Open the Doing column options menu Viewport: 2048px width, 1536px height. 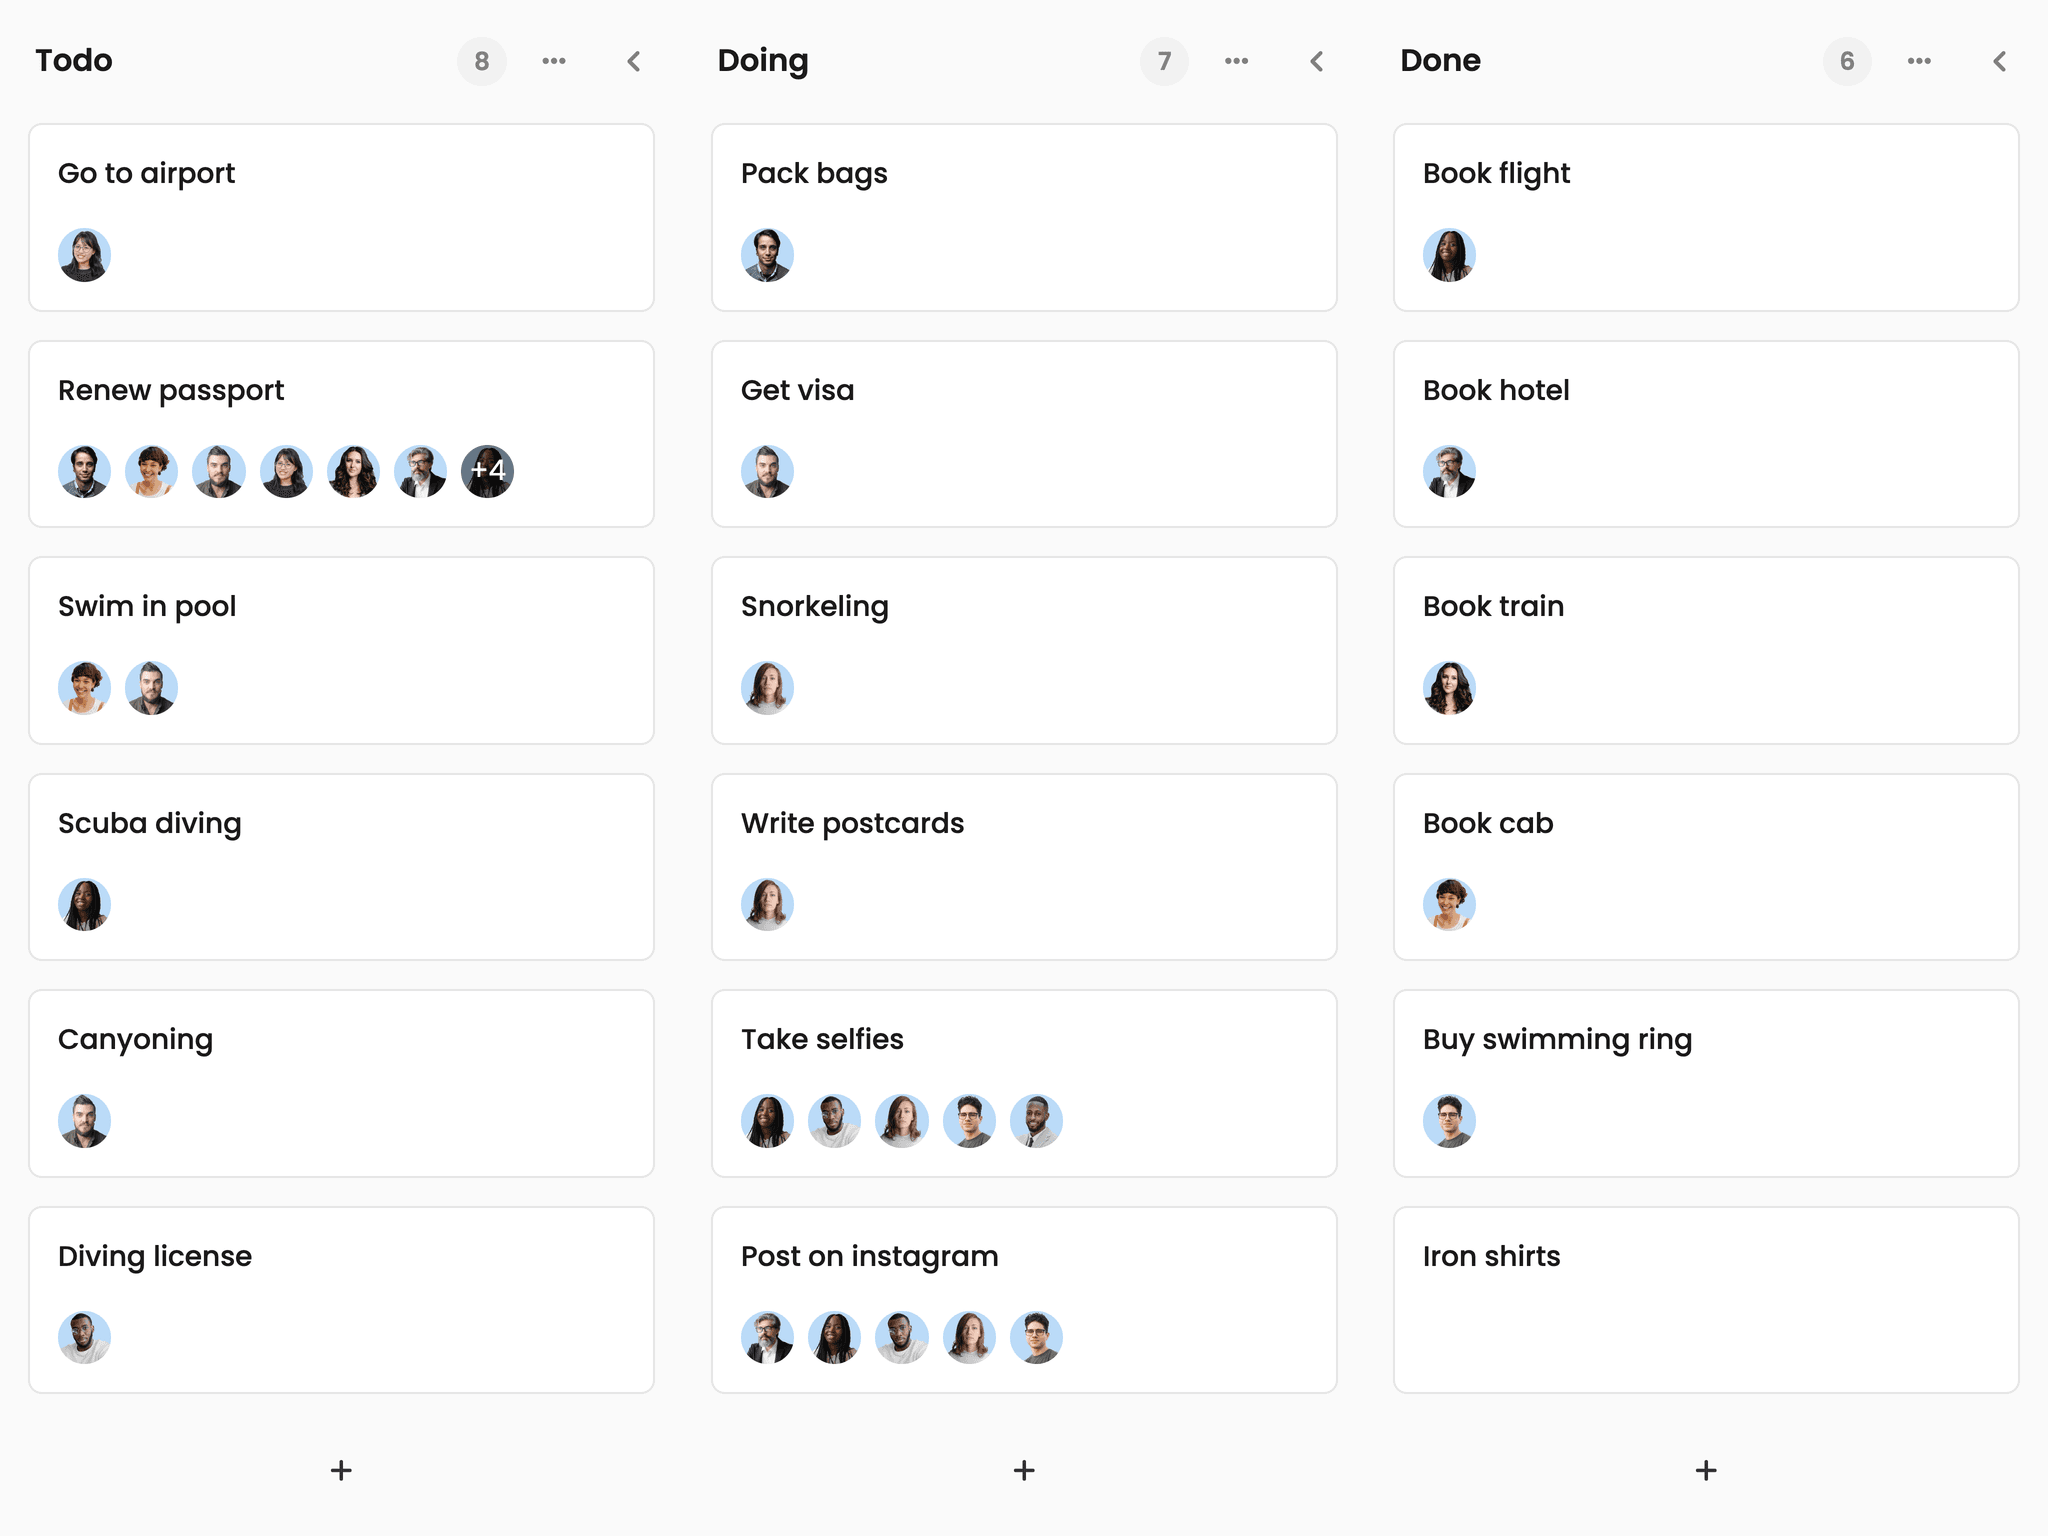tap(1237, 61)
